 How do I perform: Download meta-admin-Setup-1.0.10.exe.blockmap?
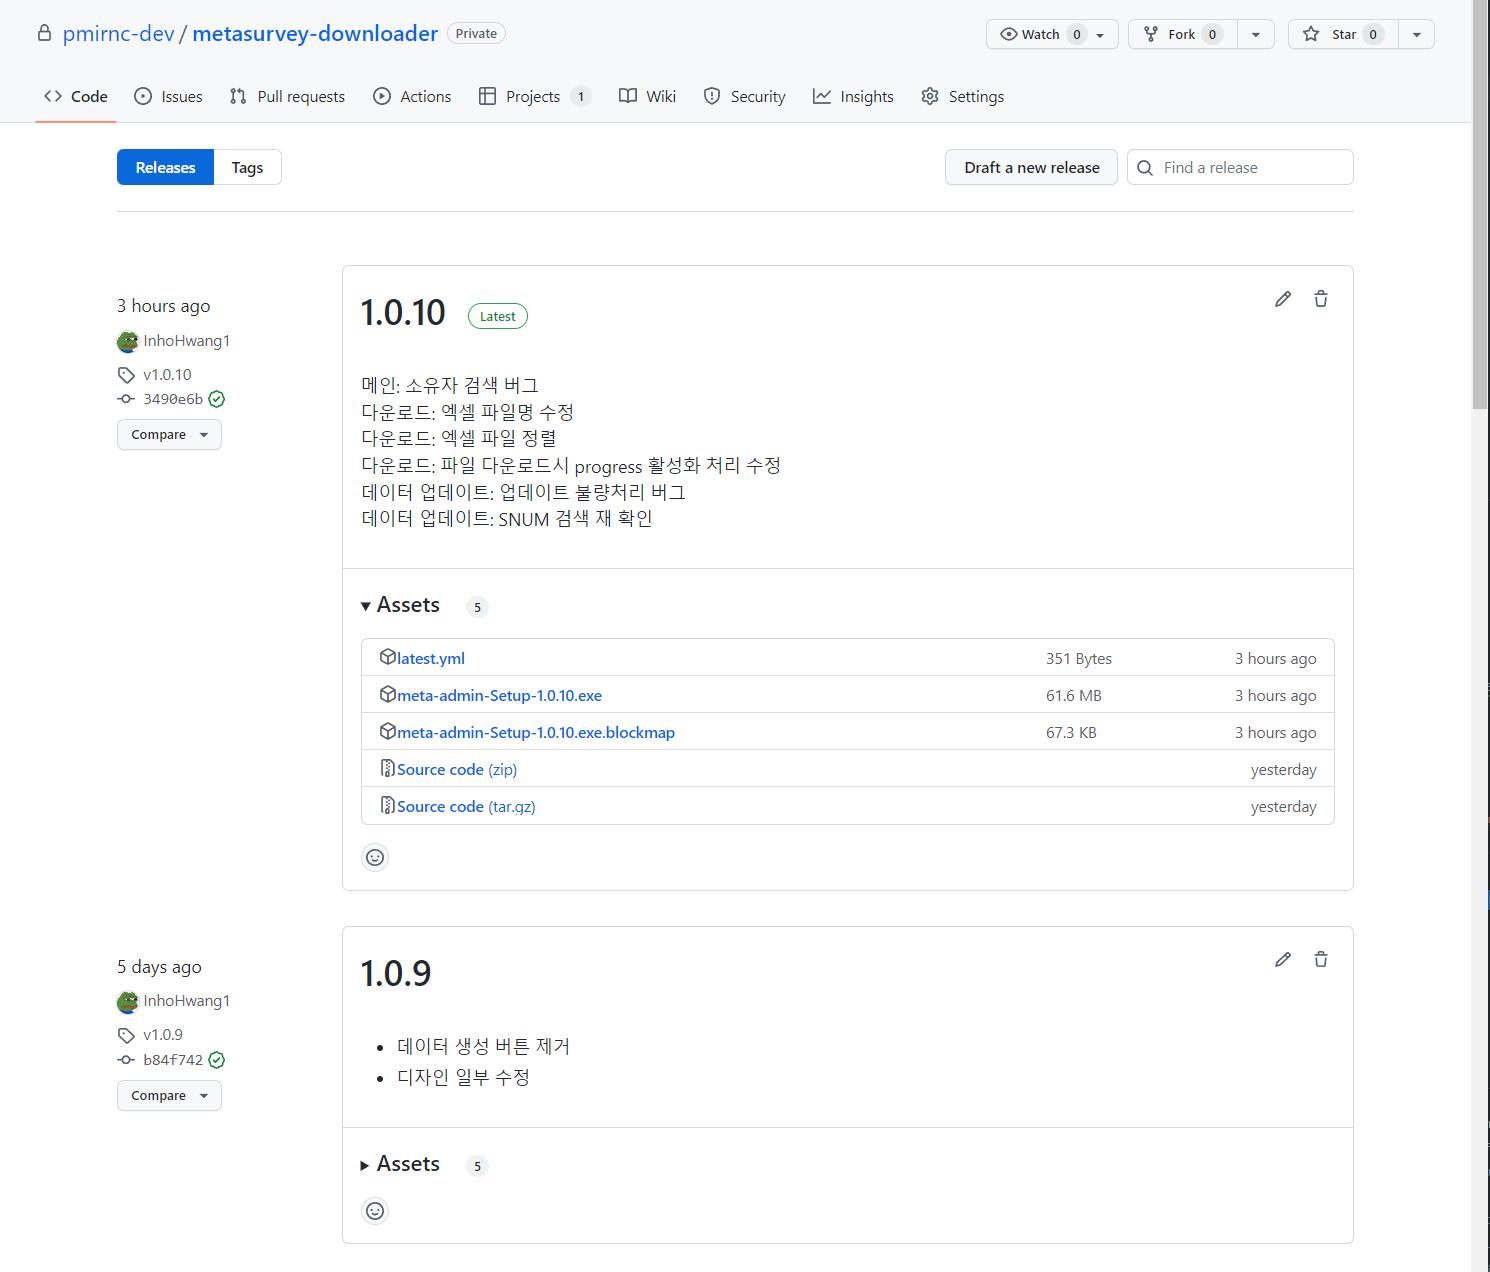[x=536, y=732]
